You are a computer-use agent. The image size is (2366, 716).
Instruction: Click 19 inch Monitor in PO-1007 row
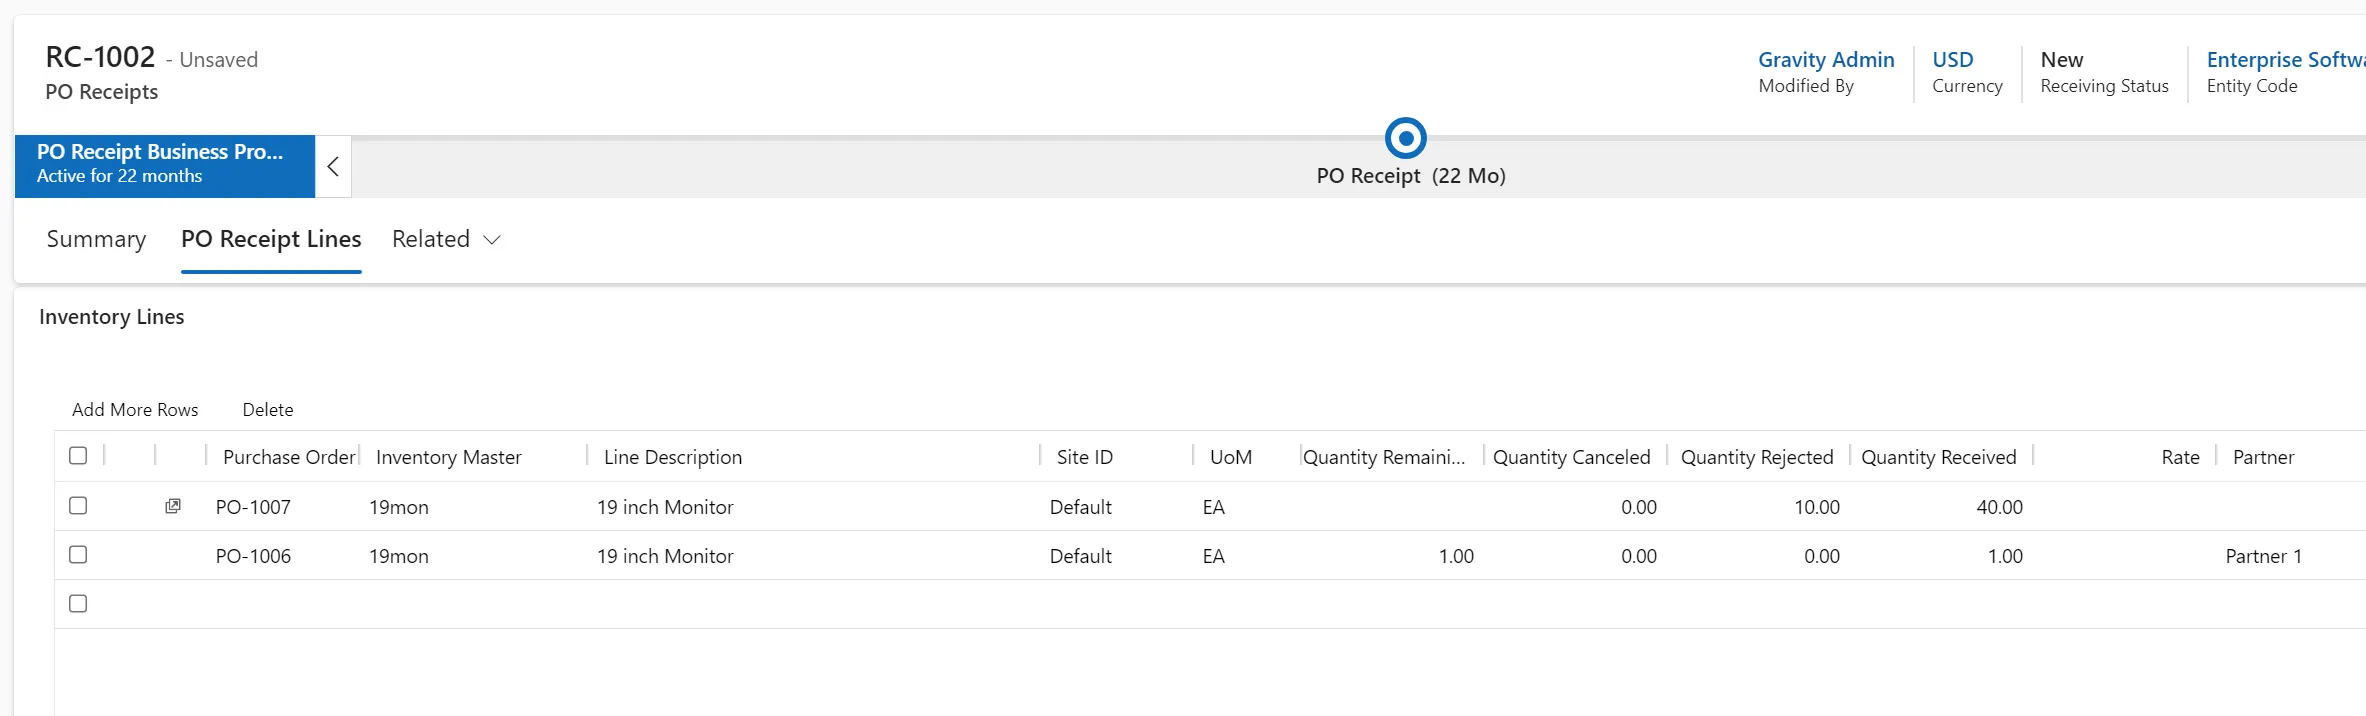[665, 507]
